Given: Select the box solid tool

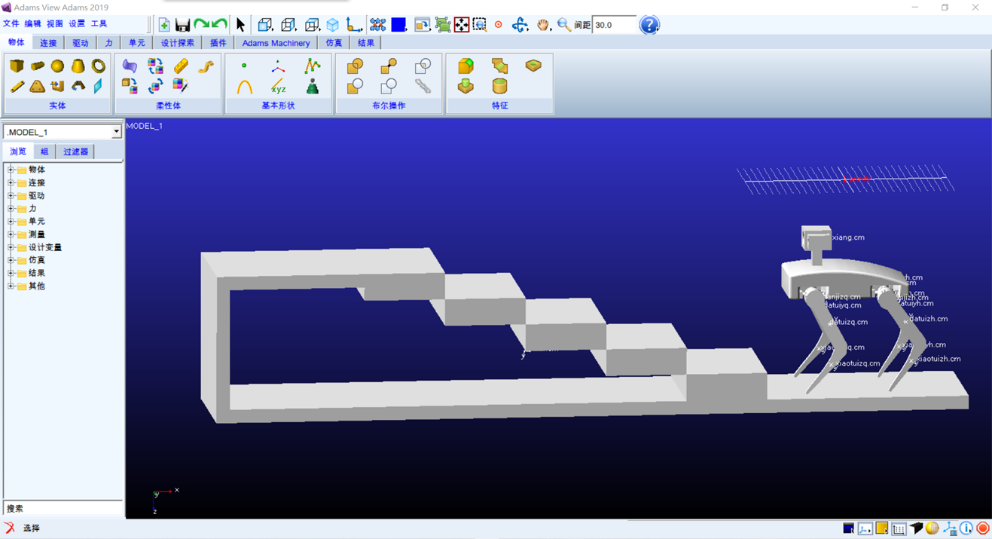Looking at the screenshot, I should pyautogui.click(x=17, y=66).
